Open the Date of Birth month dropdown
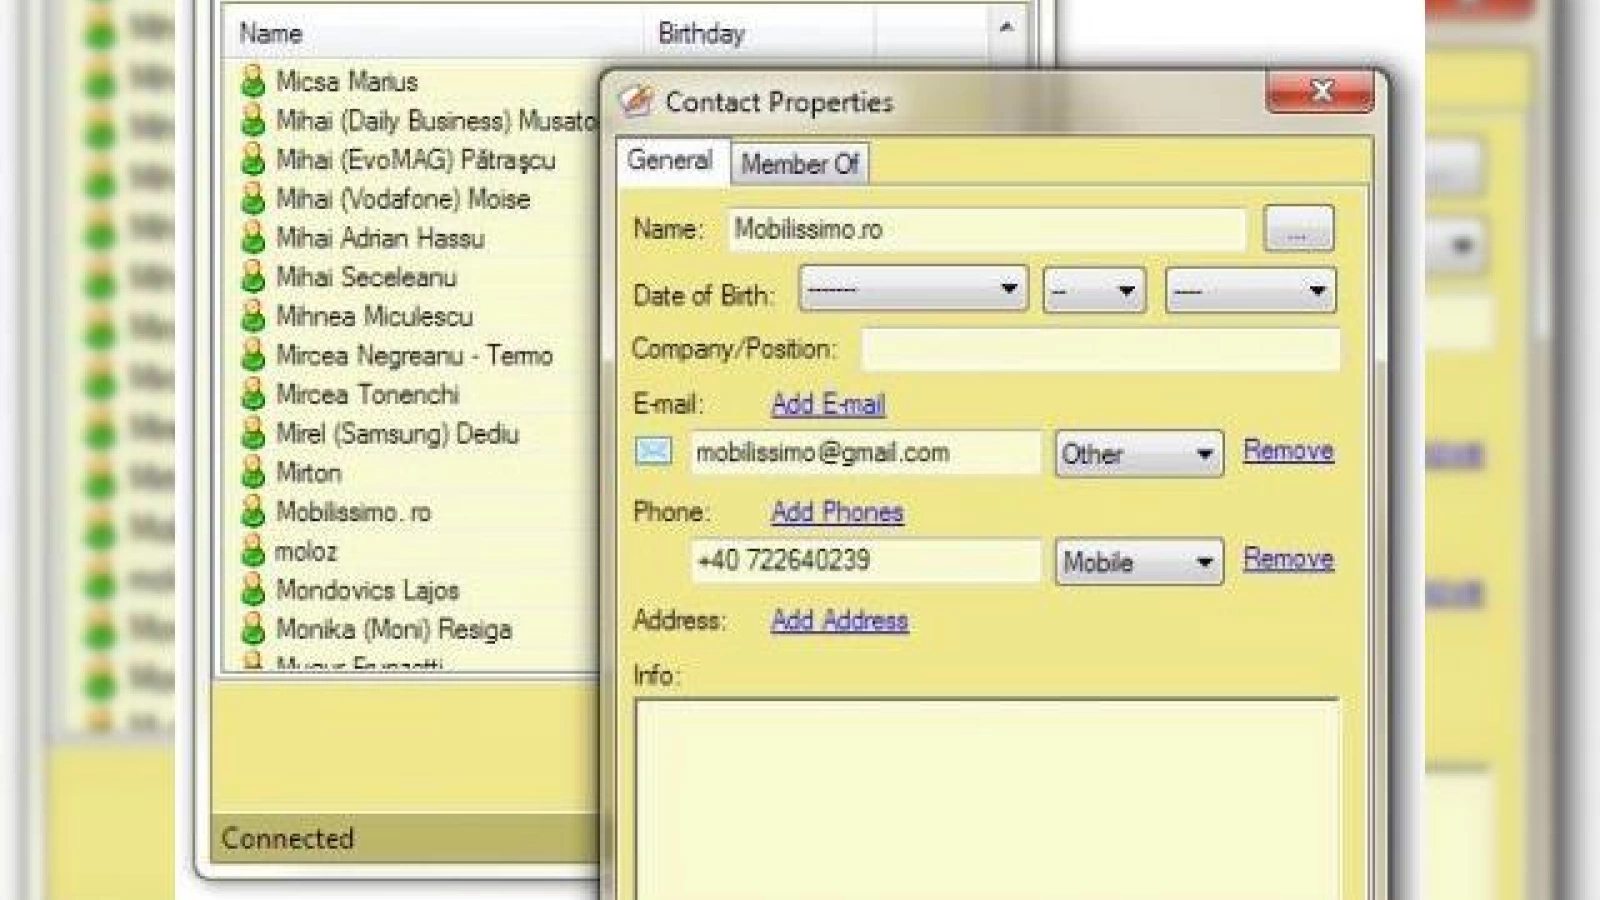 pos(913,290)
